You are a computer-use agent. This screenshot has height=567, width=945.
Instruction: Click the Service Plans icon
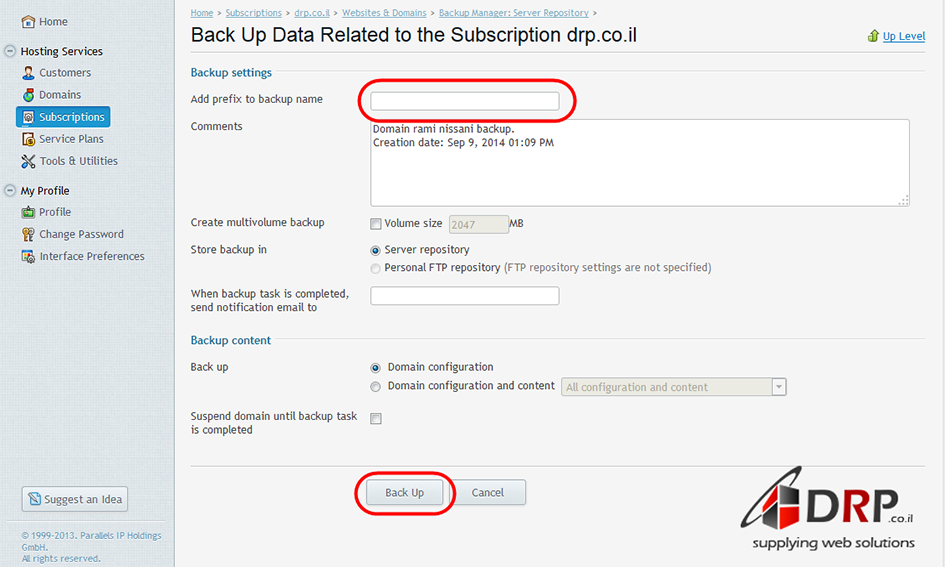pyautogui.click(x=29, y=139)
